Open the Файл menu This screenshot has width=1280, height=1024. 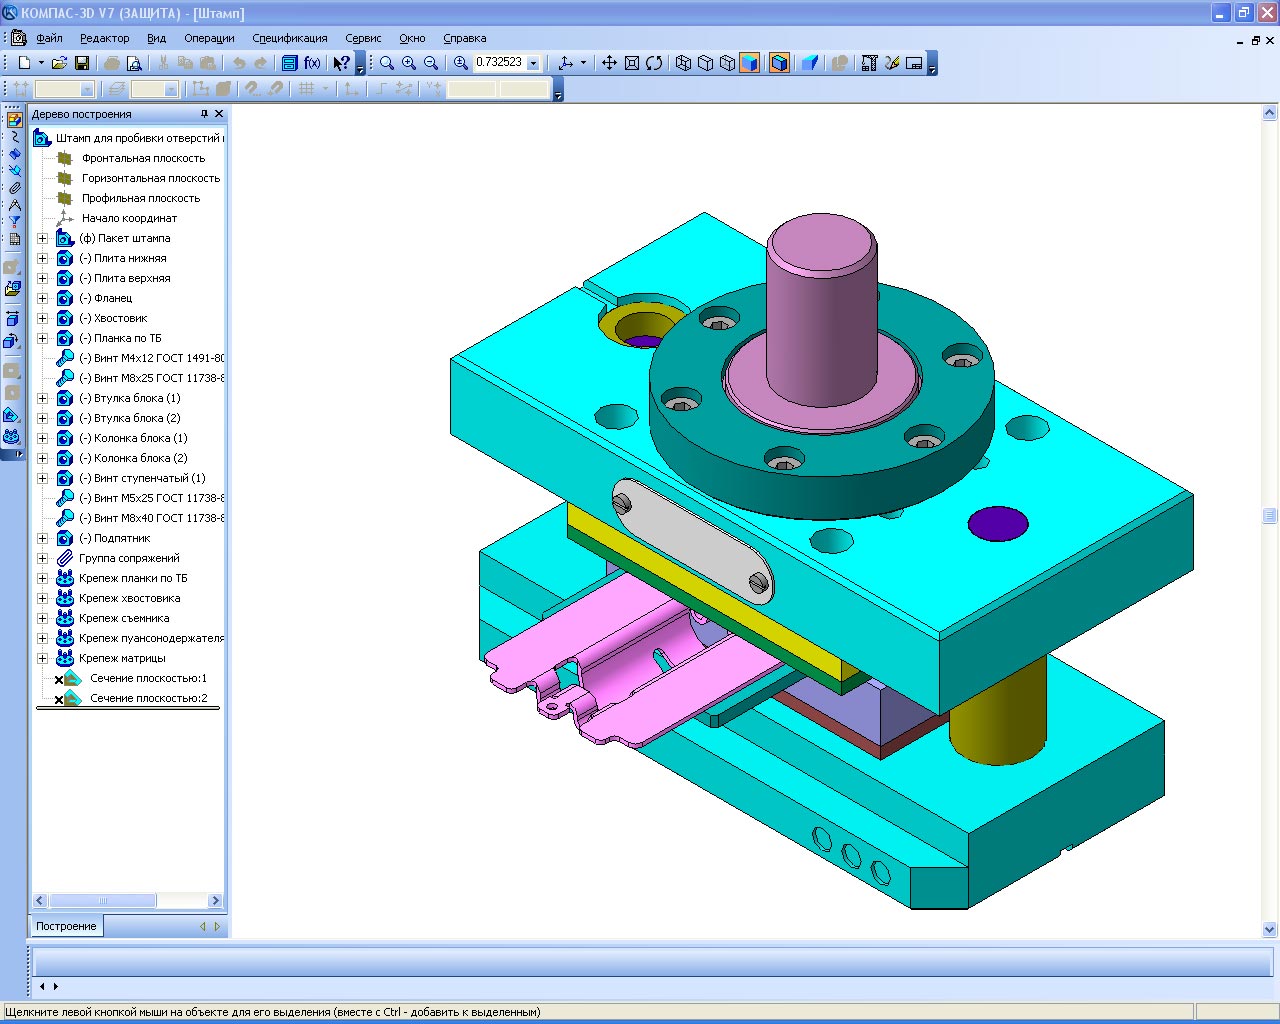49,38
